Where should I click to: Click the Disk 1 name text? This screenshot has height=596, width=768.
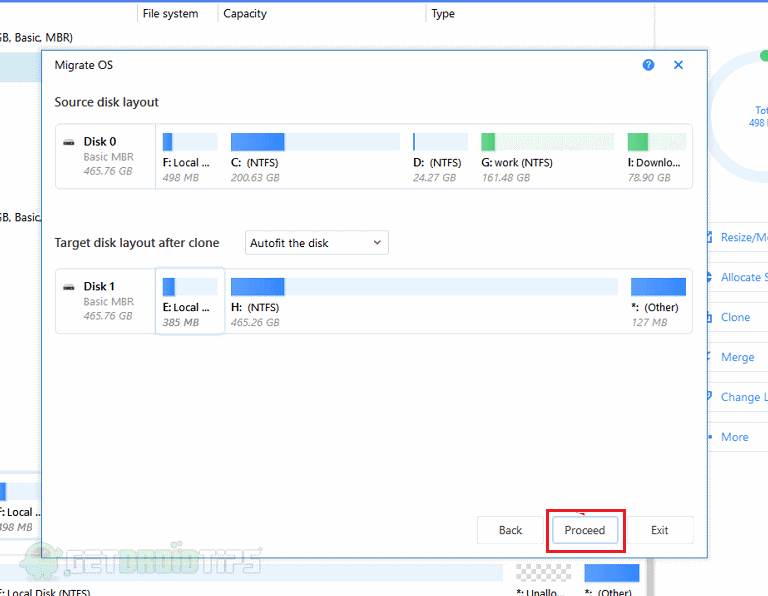[99, 286]
